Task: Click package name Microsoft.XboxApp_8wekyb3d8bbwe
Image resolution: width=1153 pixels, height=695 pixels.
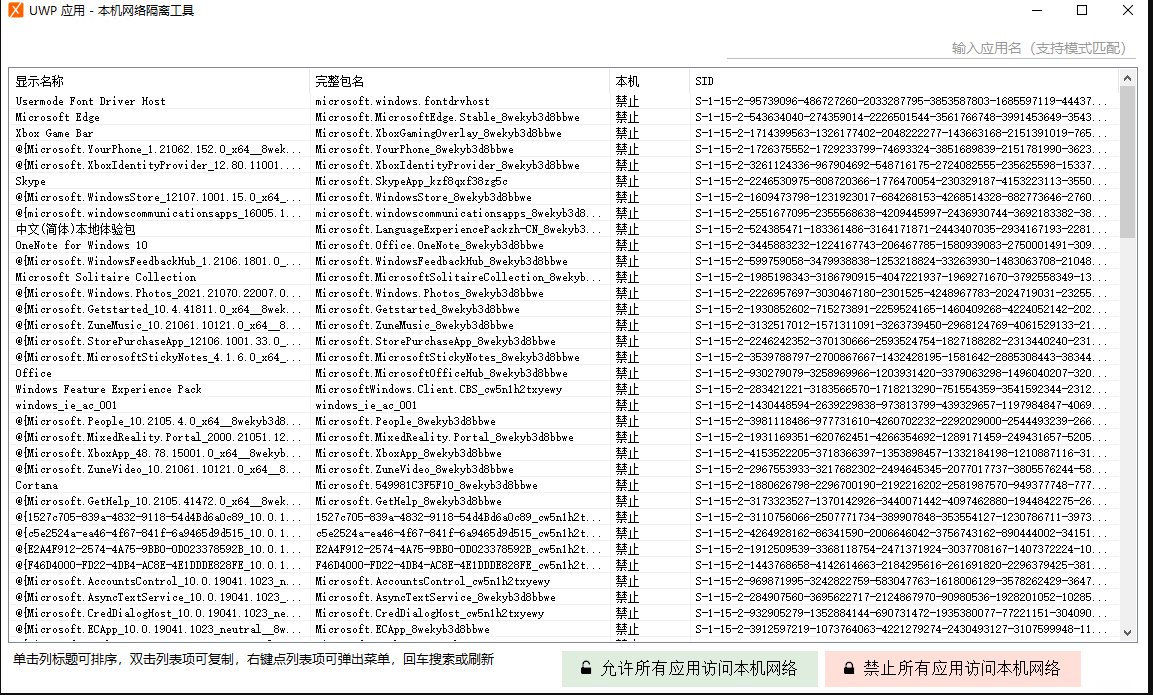Action: pos(408,453)
